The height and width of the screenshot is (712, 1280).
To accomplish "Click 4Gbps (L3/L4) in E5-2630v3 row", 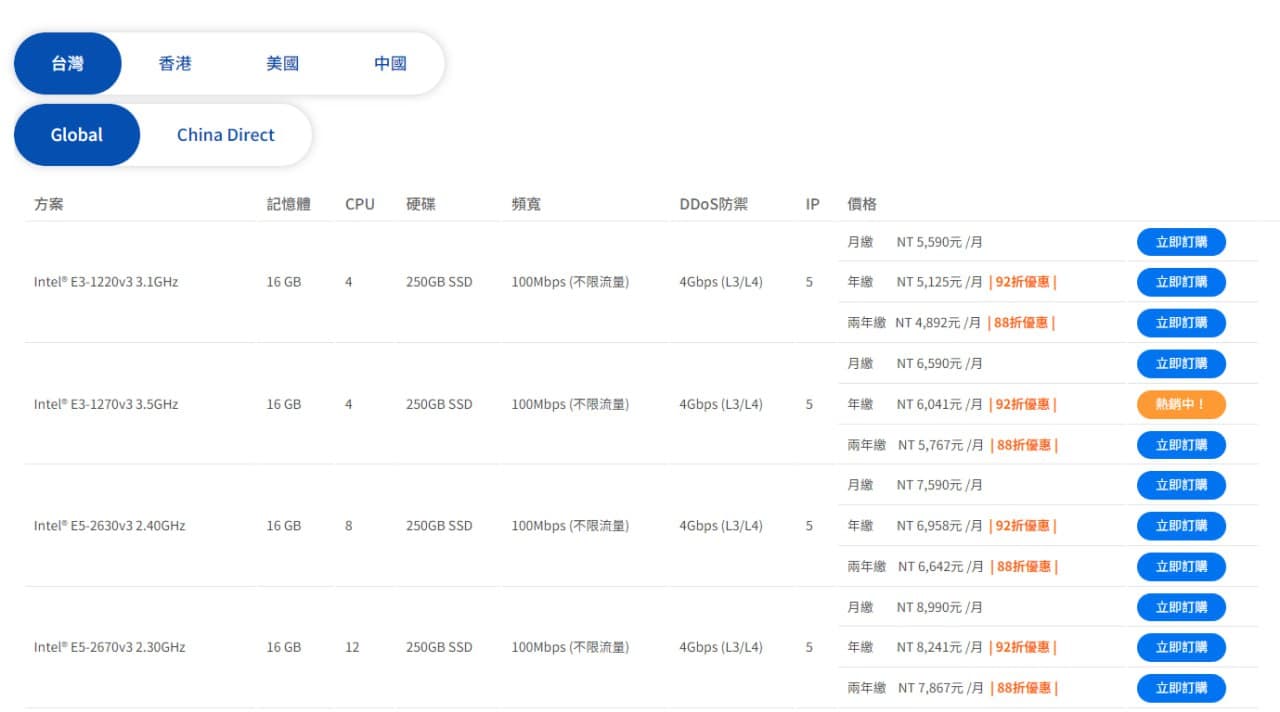I will [721, 526].
